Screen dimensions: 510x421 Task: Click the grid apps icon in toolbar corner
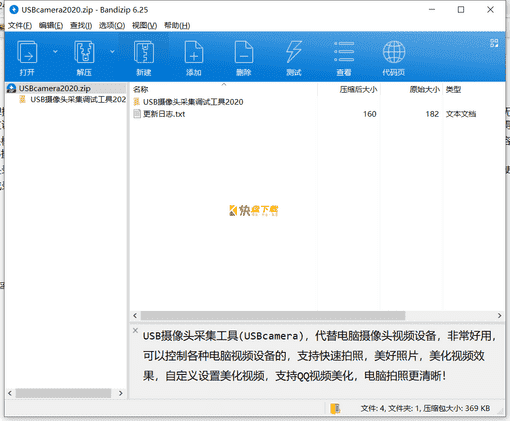point(494,43)
